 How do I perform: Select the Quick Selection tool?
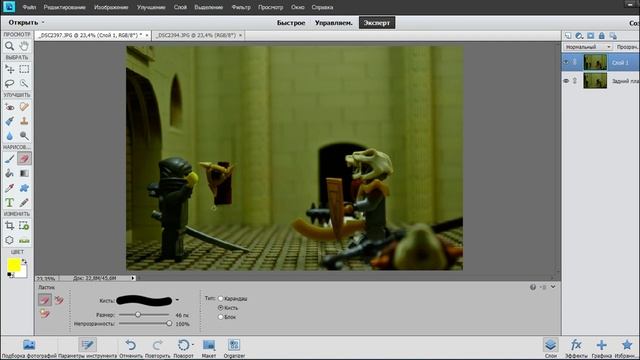(x=24, y=84)
